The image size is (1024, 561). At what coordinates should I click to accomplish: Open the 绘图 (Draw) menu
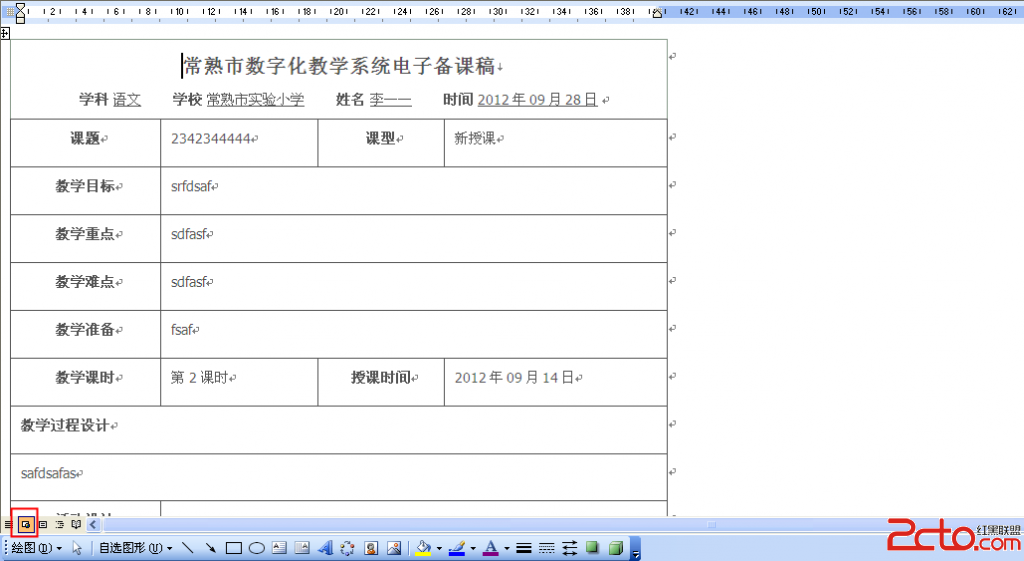(x=37, y=548)
